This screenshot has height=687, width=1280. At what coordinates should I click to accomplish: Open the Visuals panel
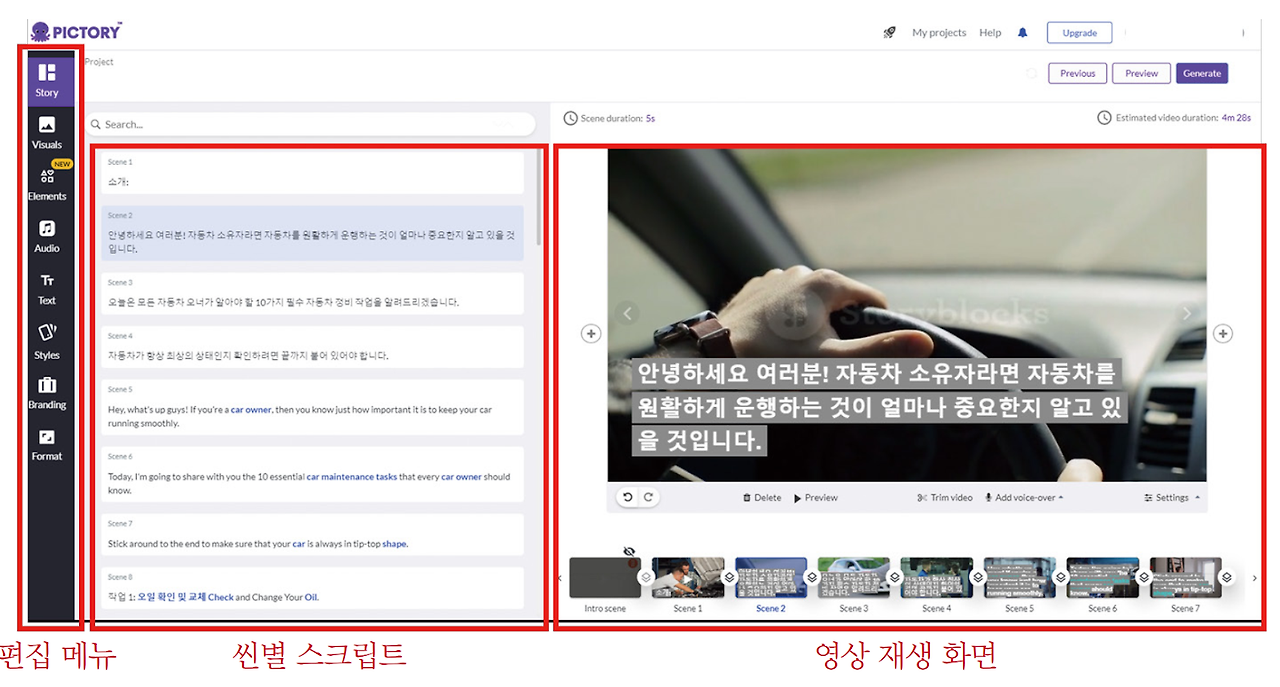[47, 132]
